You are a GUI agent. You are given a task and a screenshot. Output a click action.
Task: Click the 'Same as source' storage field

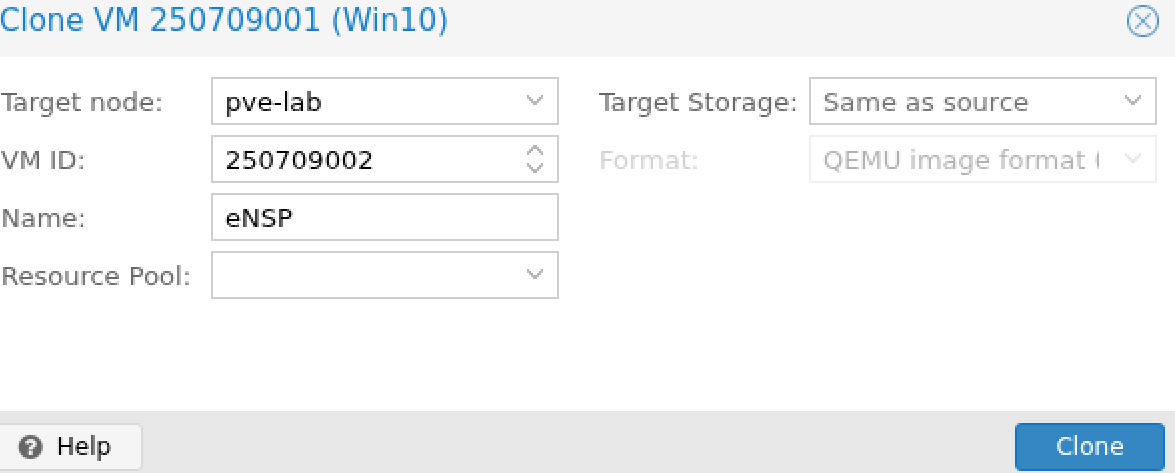click(x=960, y=101)
